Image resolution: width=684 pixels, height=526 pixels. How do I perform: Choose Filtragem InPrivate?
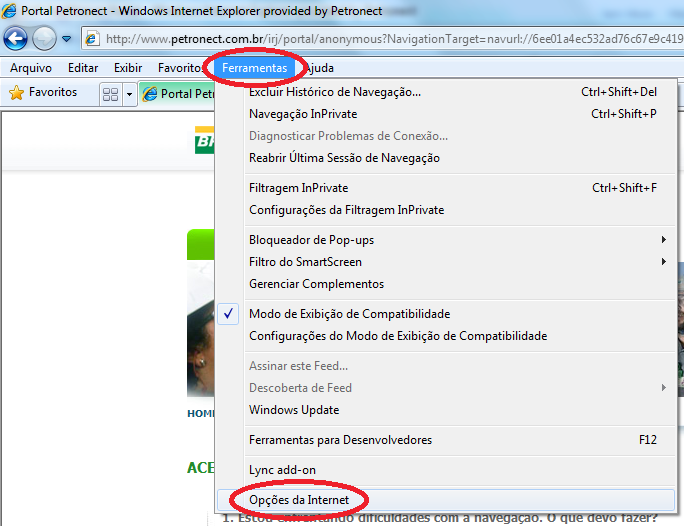coord(446,188)
